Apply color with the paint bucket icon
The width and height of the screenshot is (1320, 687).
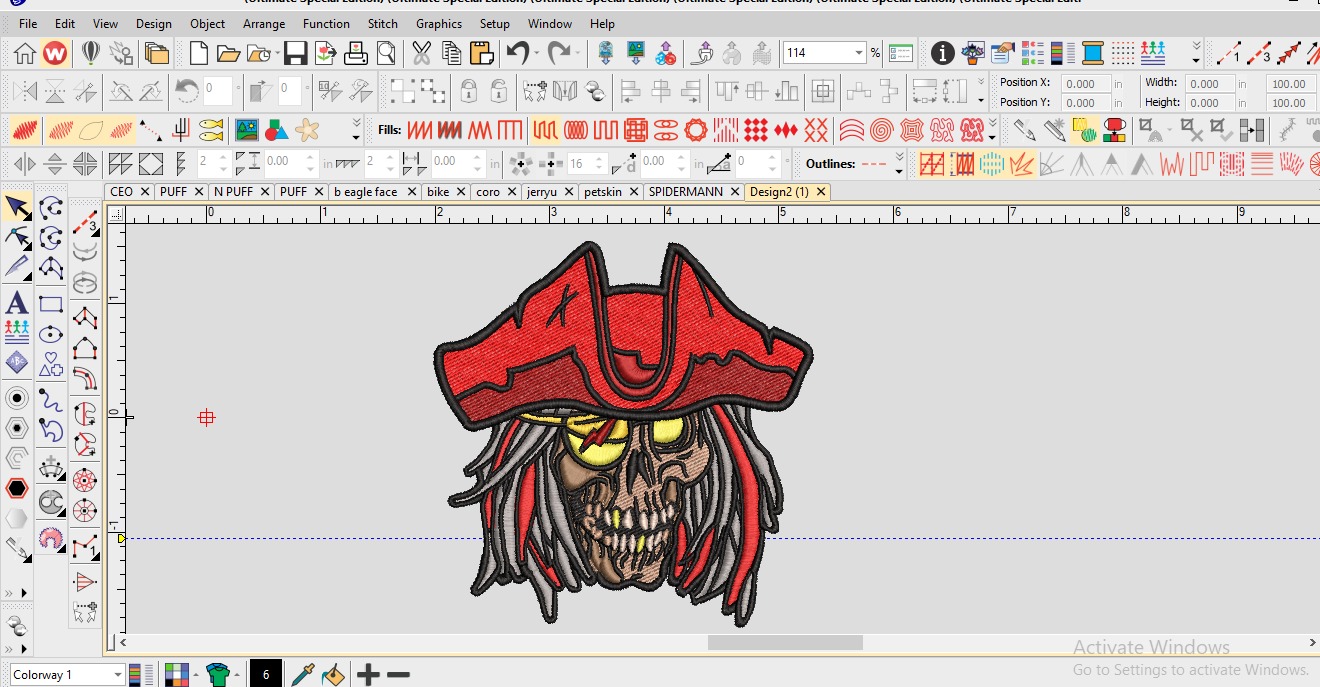point(332,675)
